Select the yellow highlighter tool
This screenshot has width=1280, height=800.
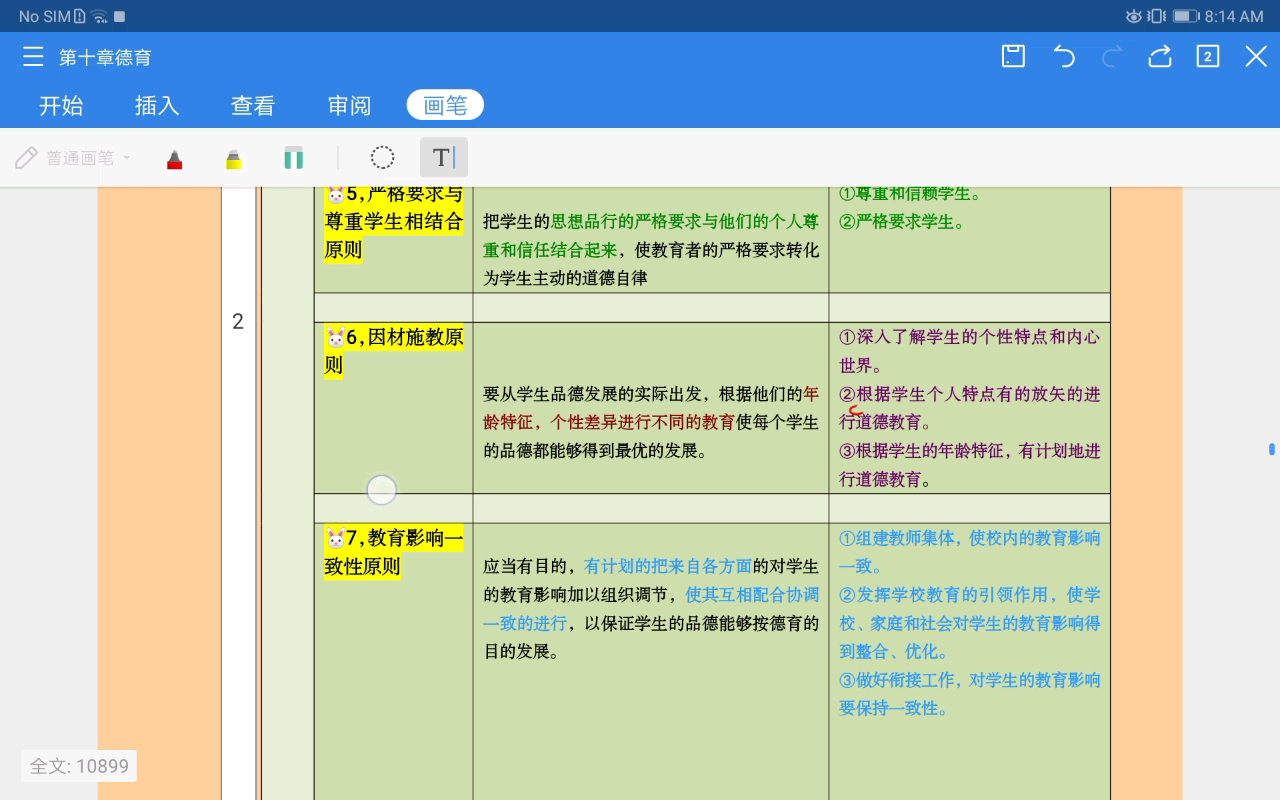[233, 158]
